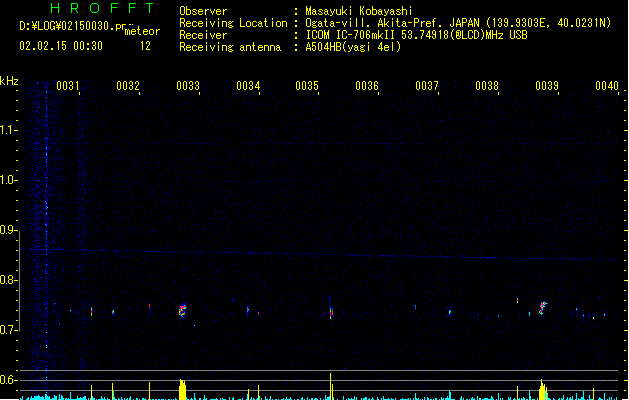The width and height of the screenshot is (629, 400).
Task: Click time marker 0039
Action: pyautogui.click(x=547, y=86)
